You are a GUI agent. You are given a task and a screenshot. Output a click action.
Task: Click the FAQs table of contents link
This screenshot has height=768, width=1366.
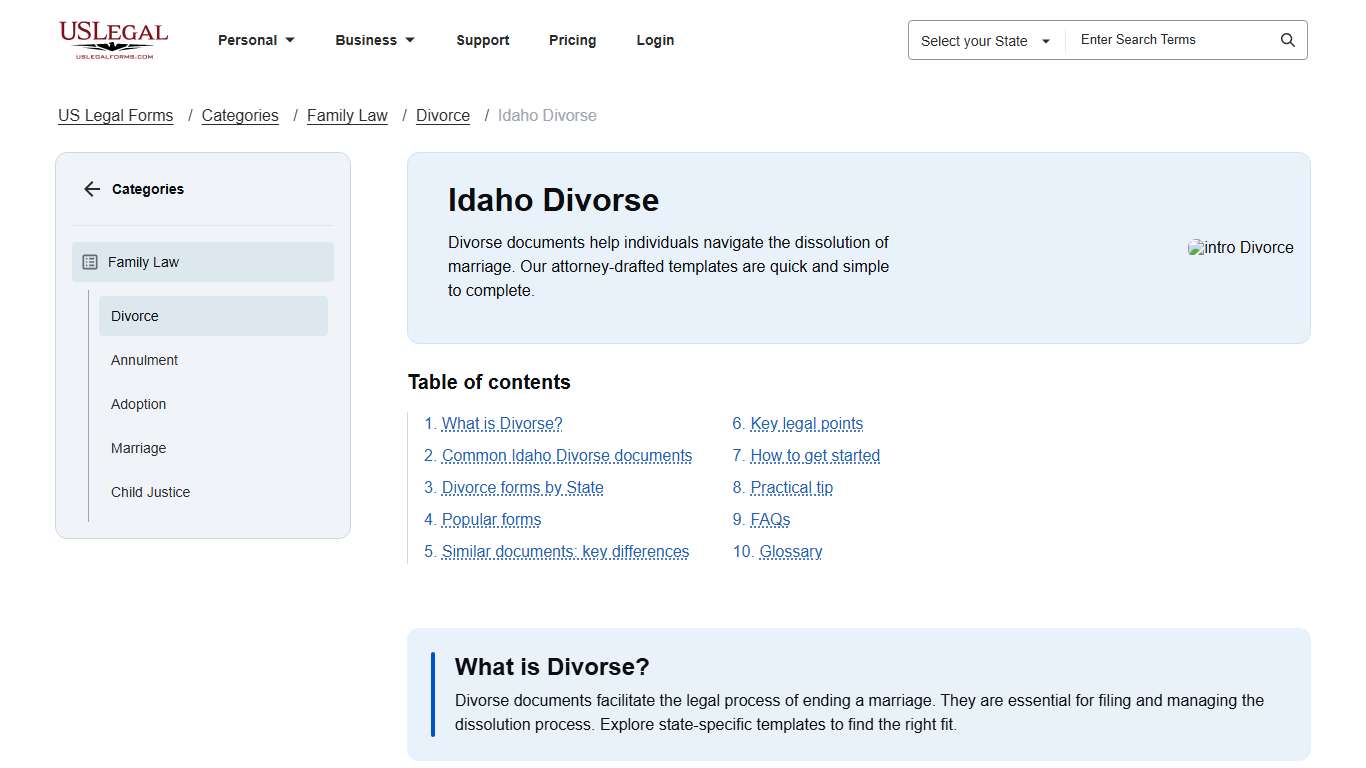point(770,519)
